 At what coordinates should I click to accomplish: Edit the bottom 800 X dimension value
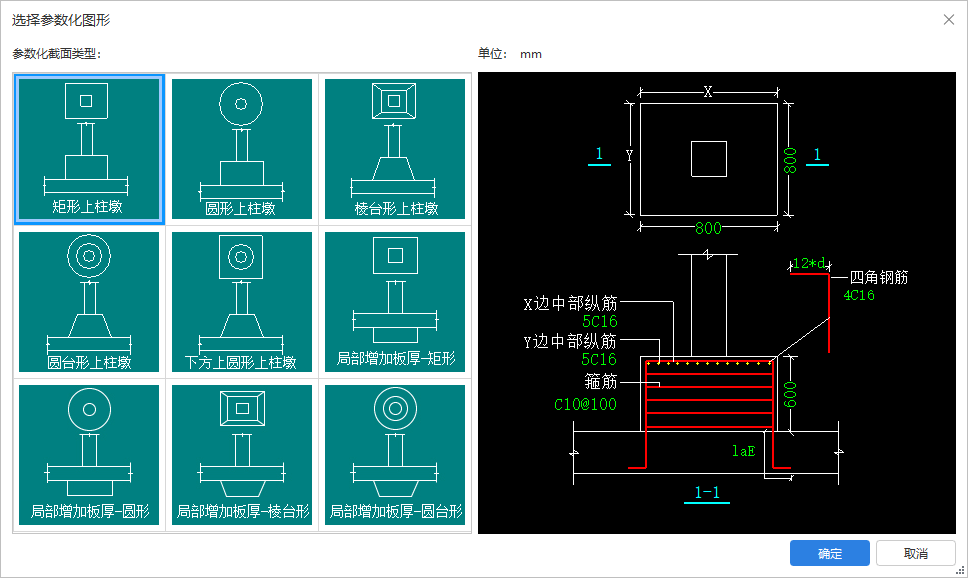pyautogui.click(x=708, y=228)
